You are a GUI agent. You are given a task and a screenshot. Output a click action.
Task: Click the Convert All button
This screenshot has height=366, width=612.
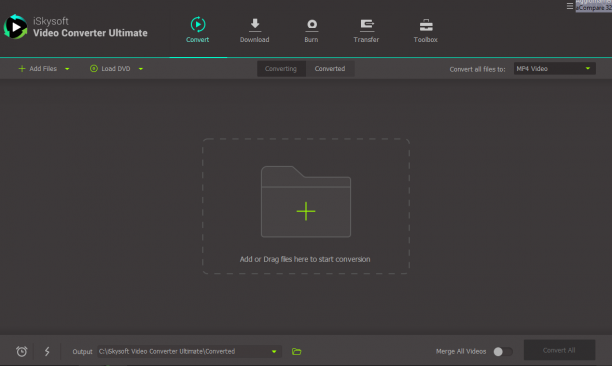pos(559,350)
